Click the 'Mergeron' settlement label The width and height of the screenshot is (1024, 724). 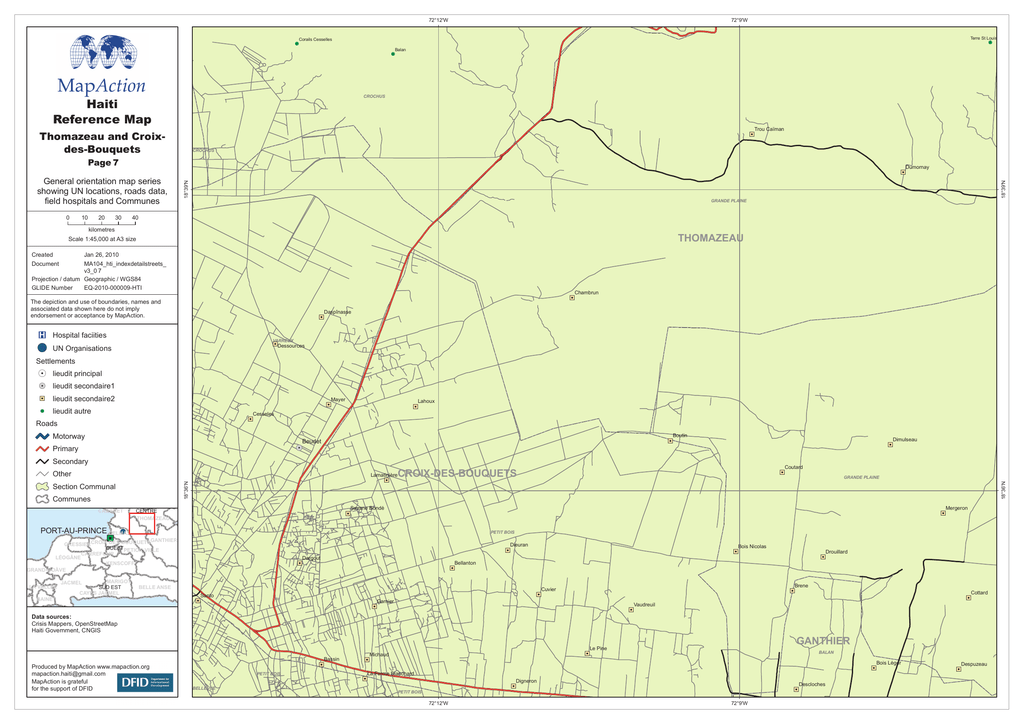tap(957, 508)
